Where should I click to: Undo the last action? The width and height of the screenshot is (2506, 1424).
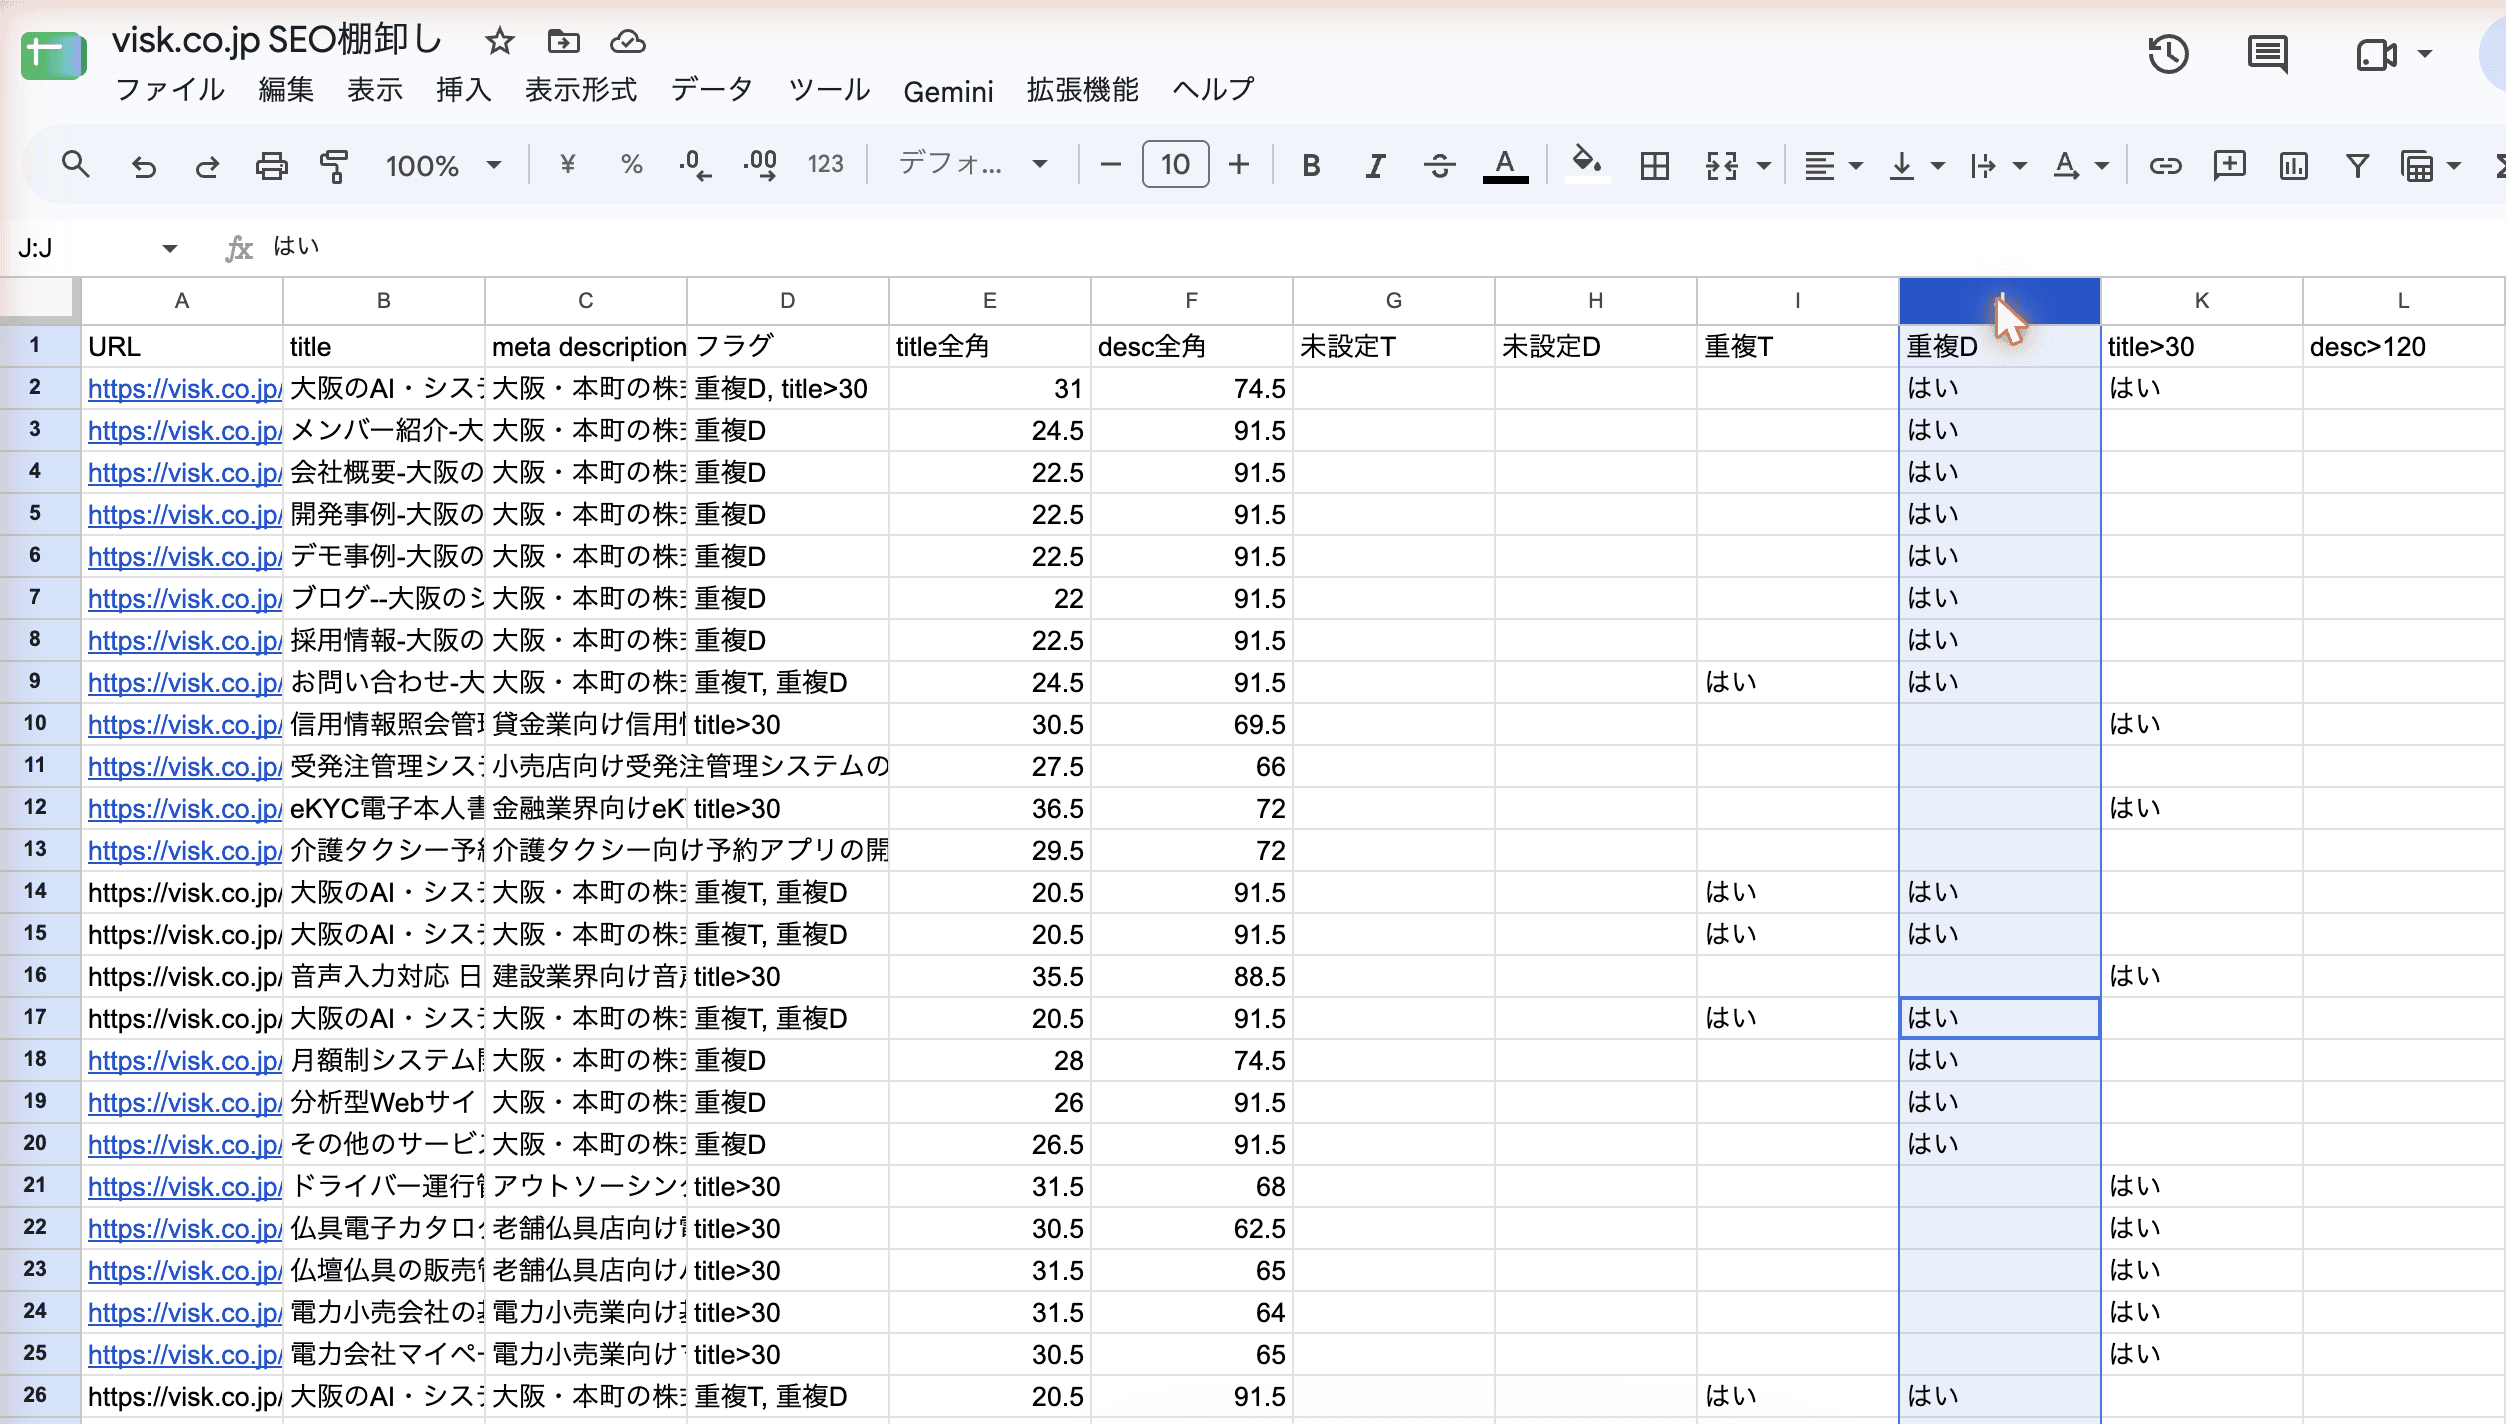(143, 165)
